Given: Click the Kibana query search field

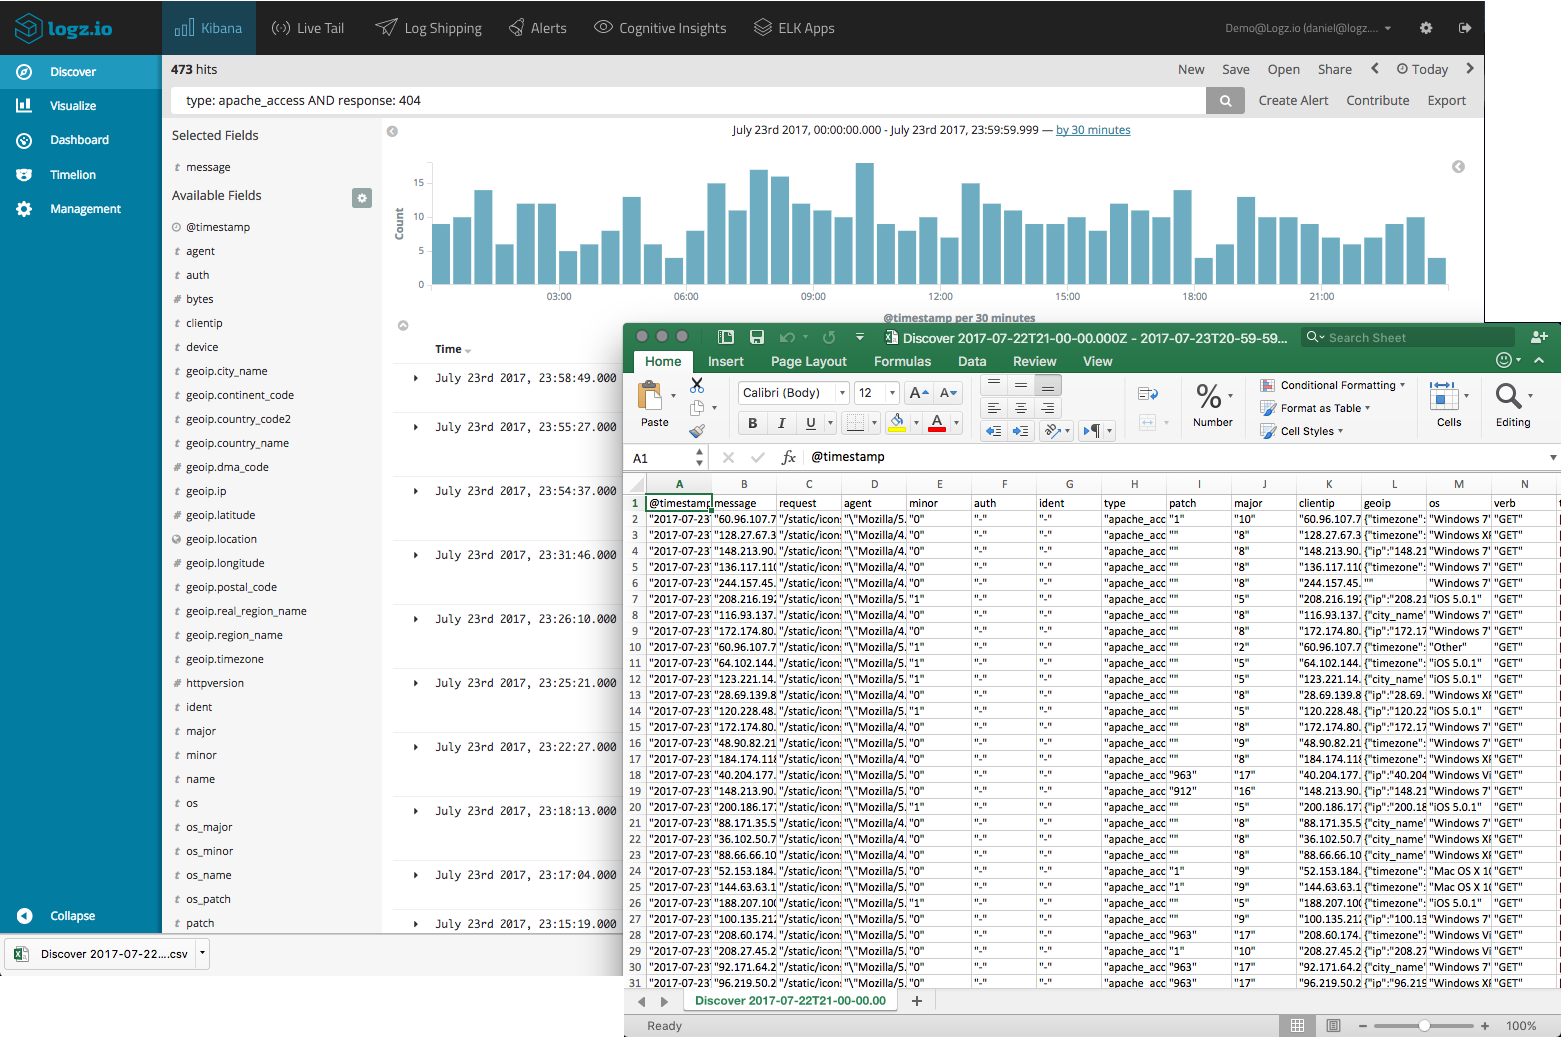Looking at the screenshot, I should (x=690, y=101).
